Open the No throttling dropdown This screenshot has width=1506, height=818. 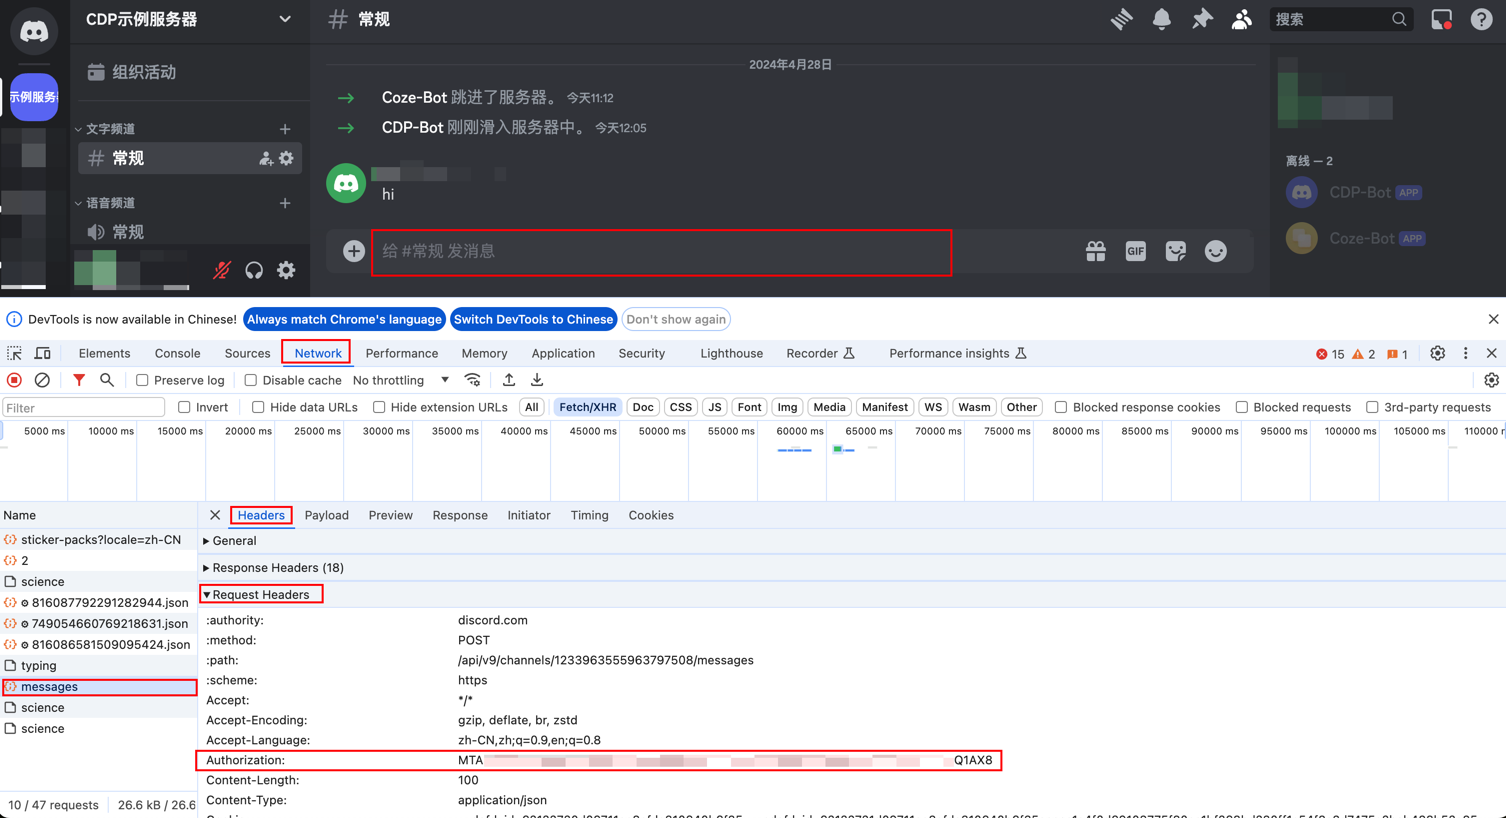401,380
